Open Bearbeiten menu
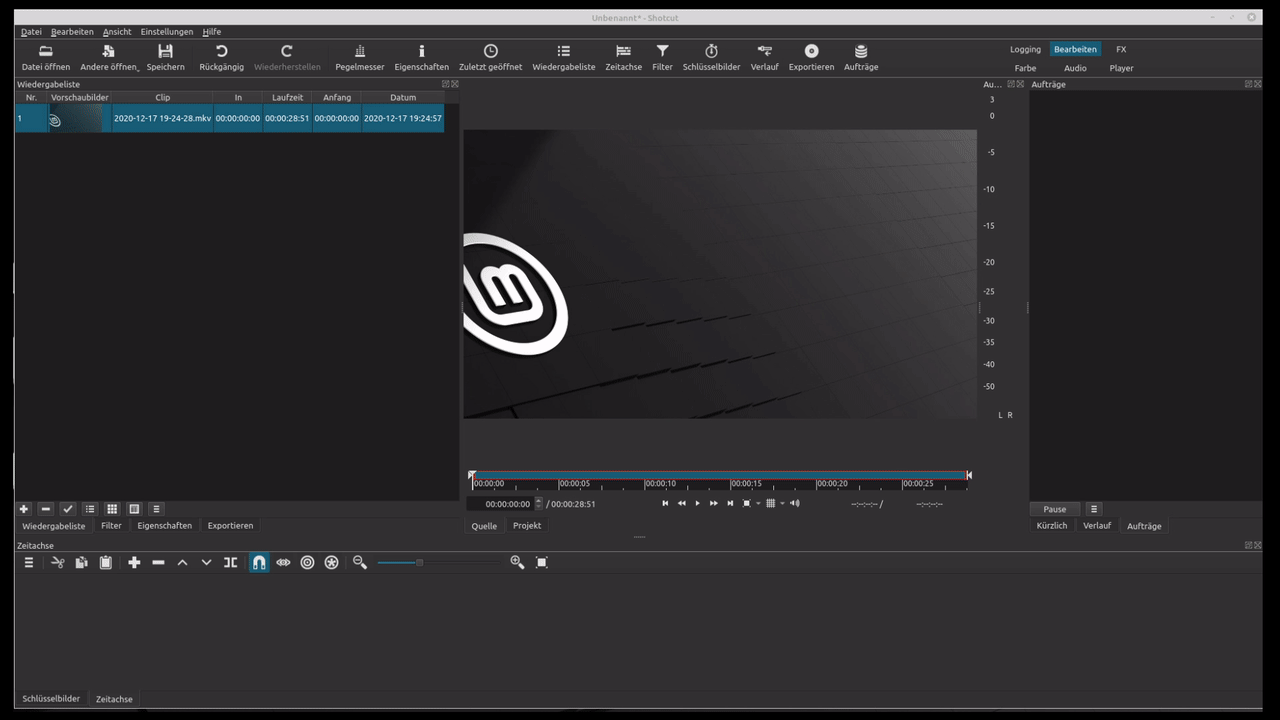The width and height of the screenshot is (1280, 720). [72, 32]
